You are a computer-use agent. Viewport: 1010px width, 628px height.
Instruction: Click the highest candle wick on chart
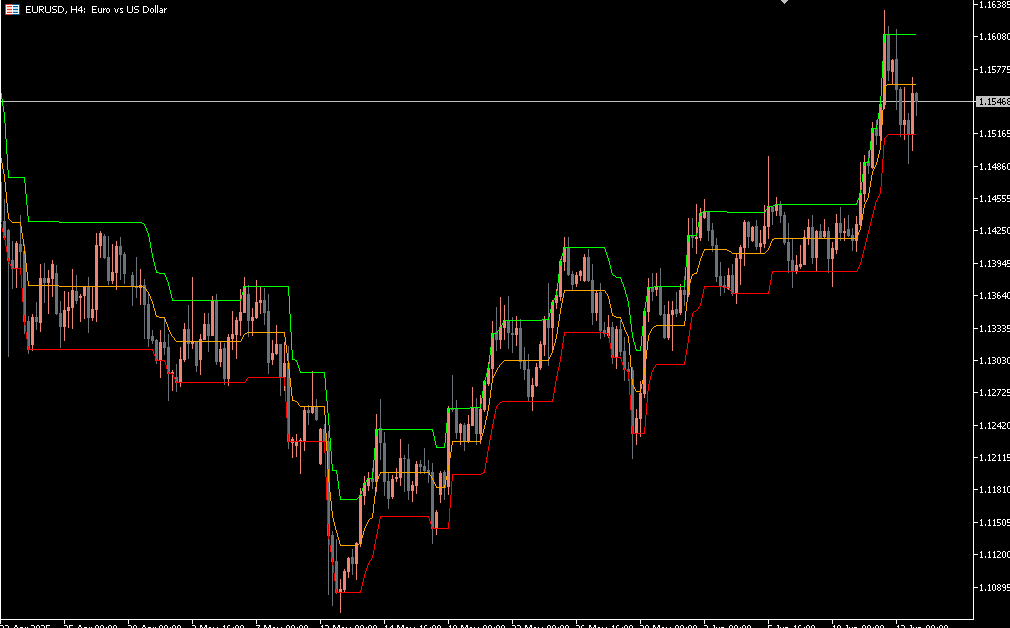point(884,14)
